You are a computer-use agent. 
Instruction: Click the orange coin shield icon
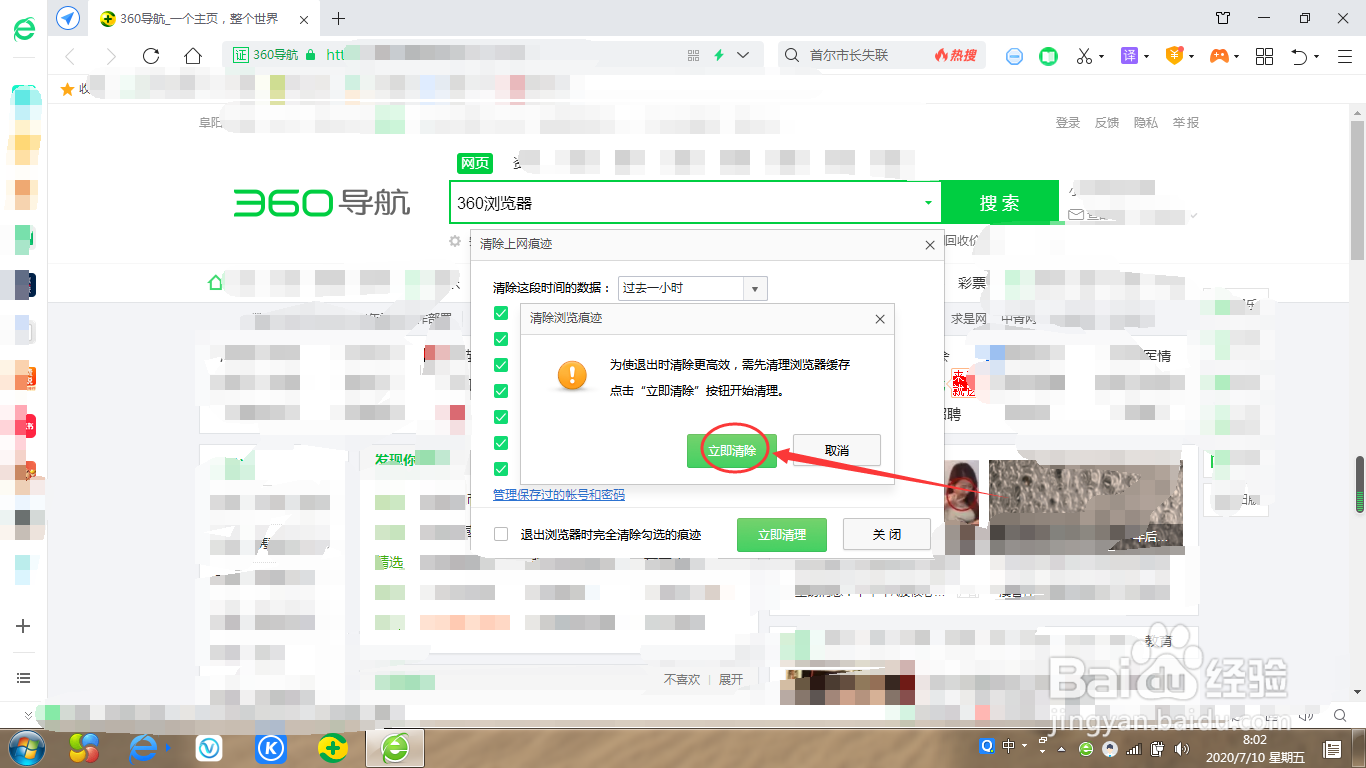[1175, 56]
